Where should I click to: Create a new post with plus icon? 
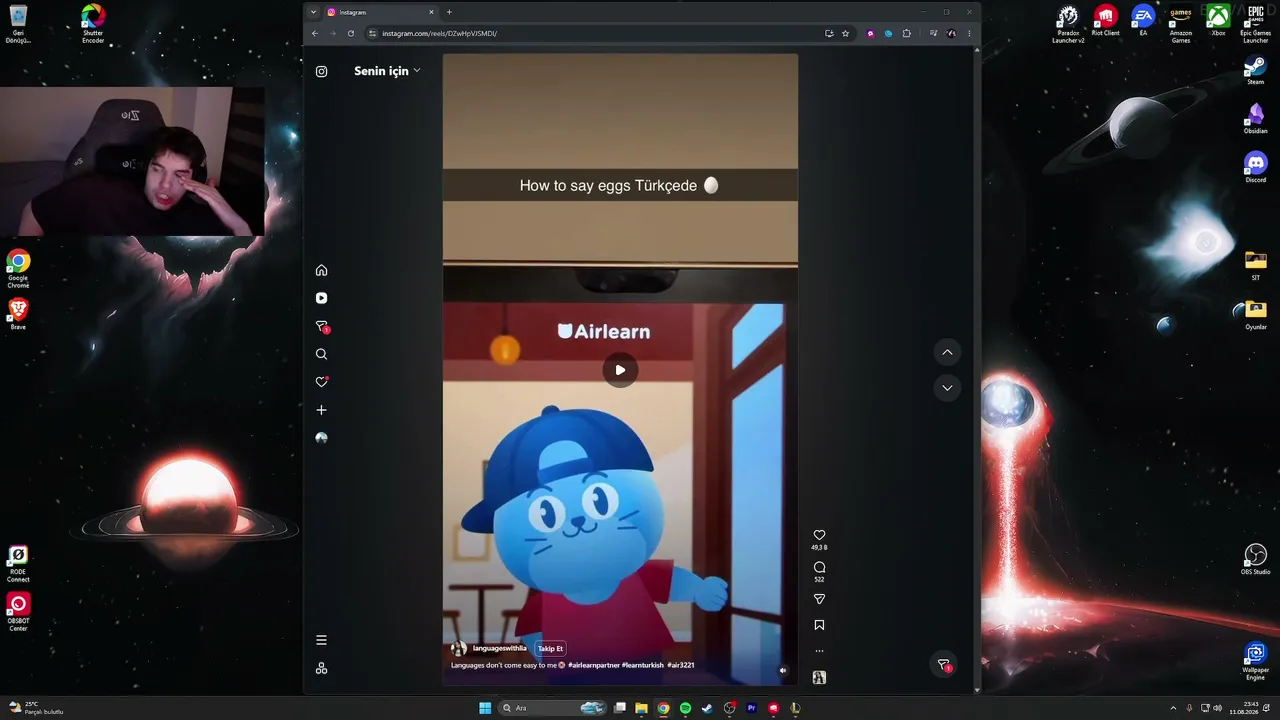[x=321, y=410]
